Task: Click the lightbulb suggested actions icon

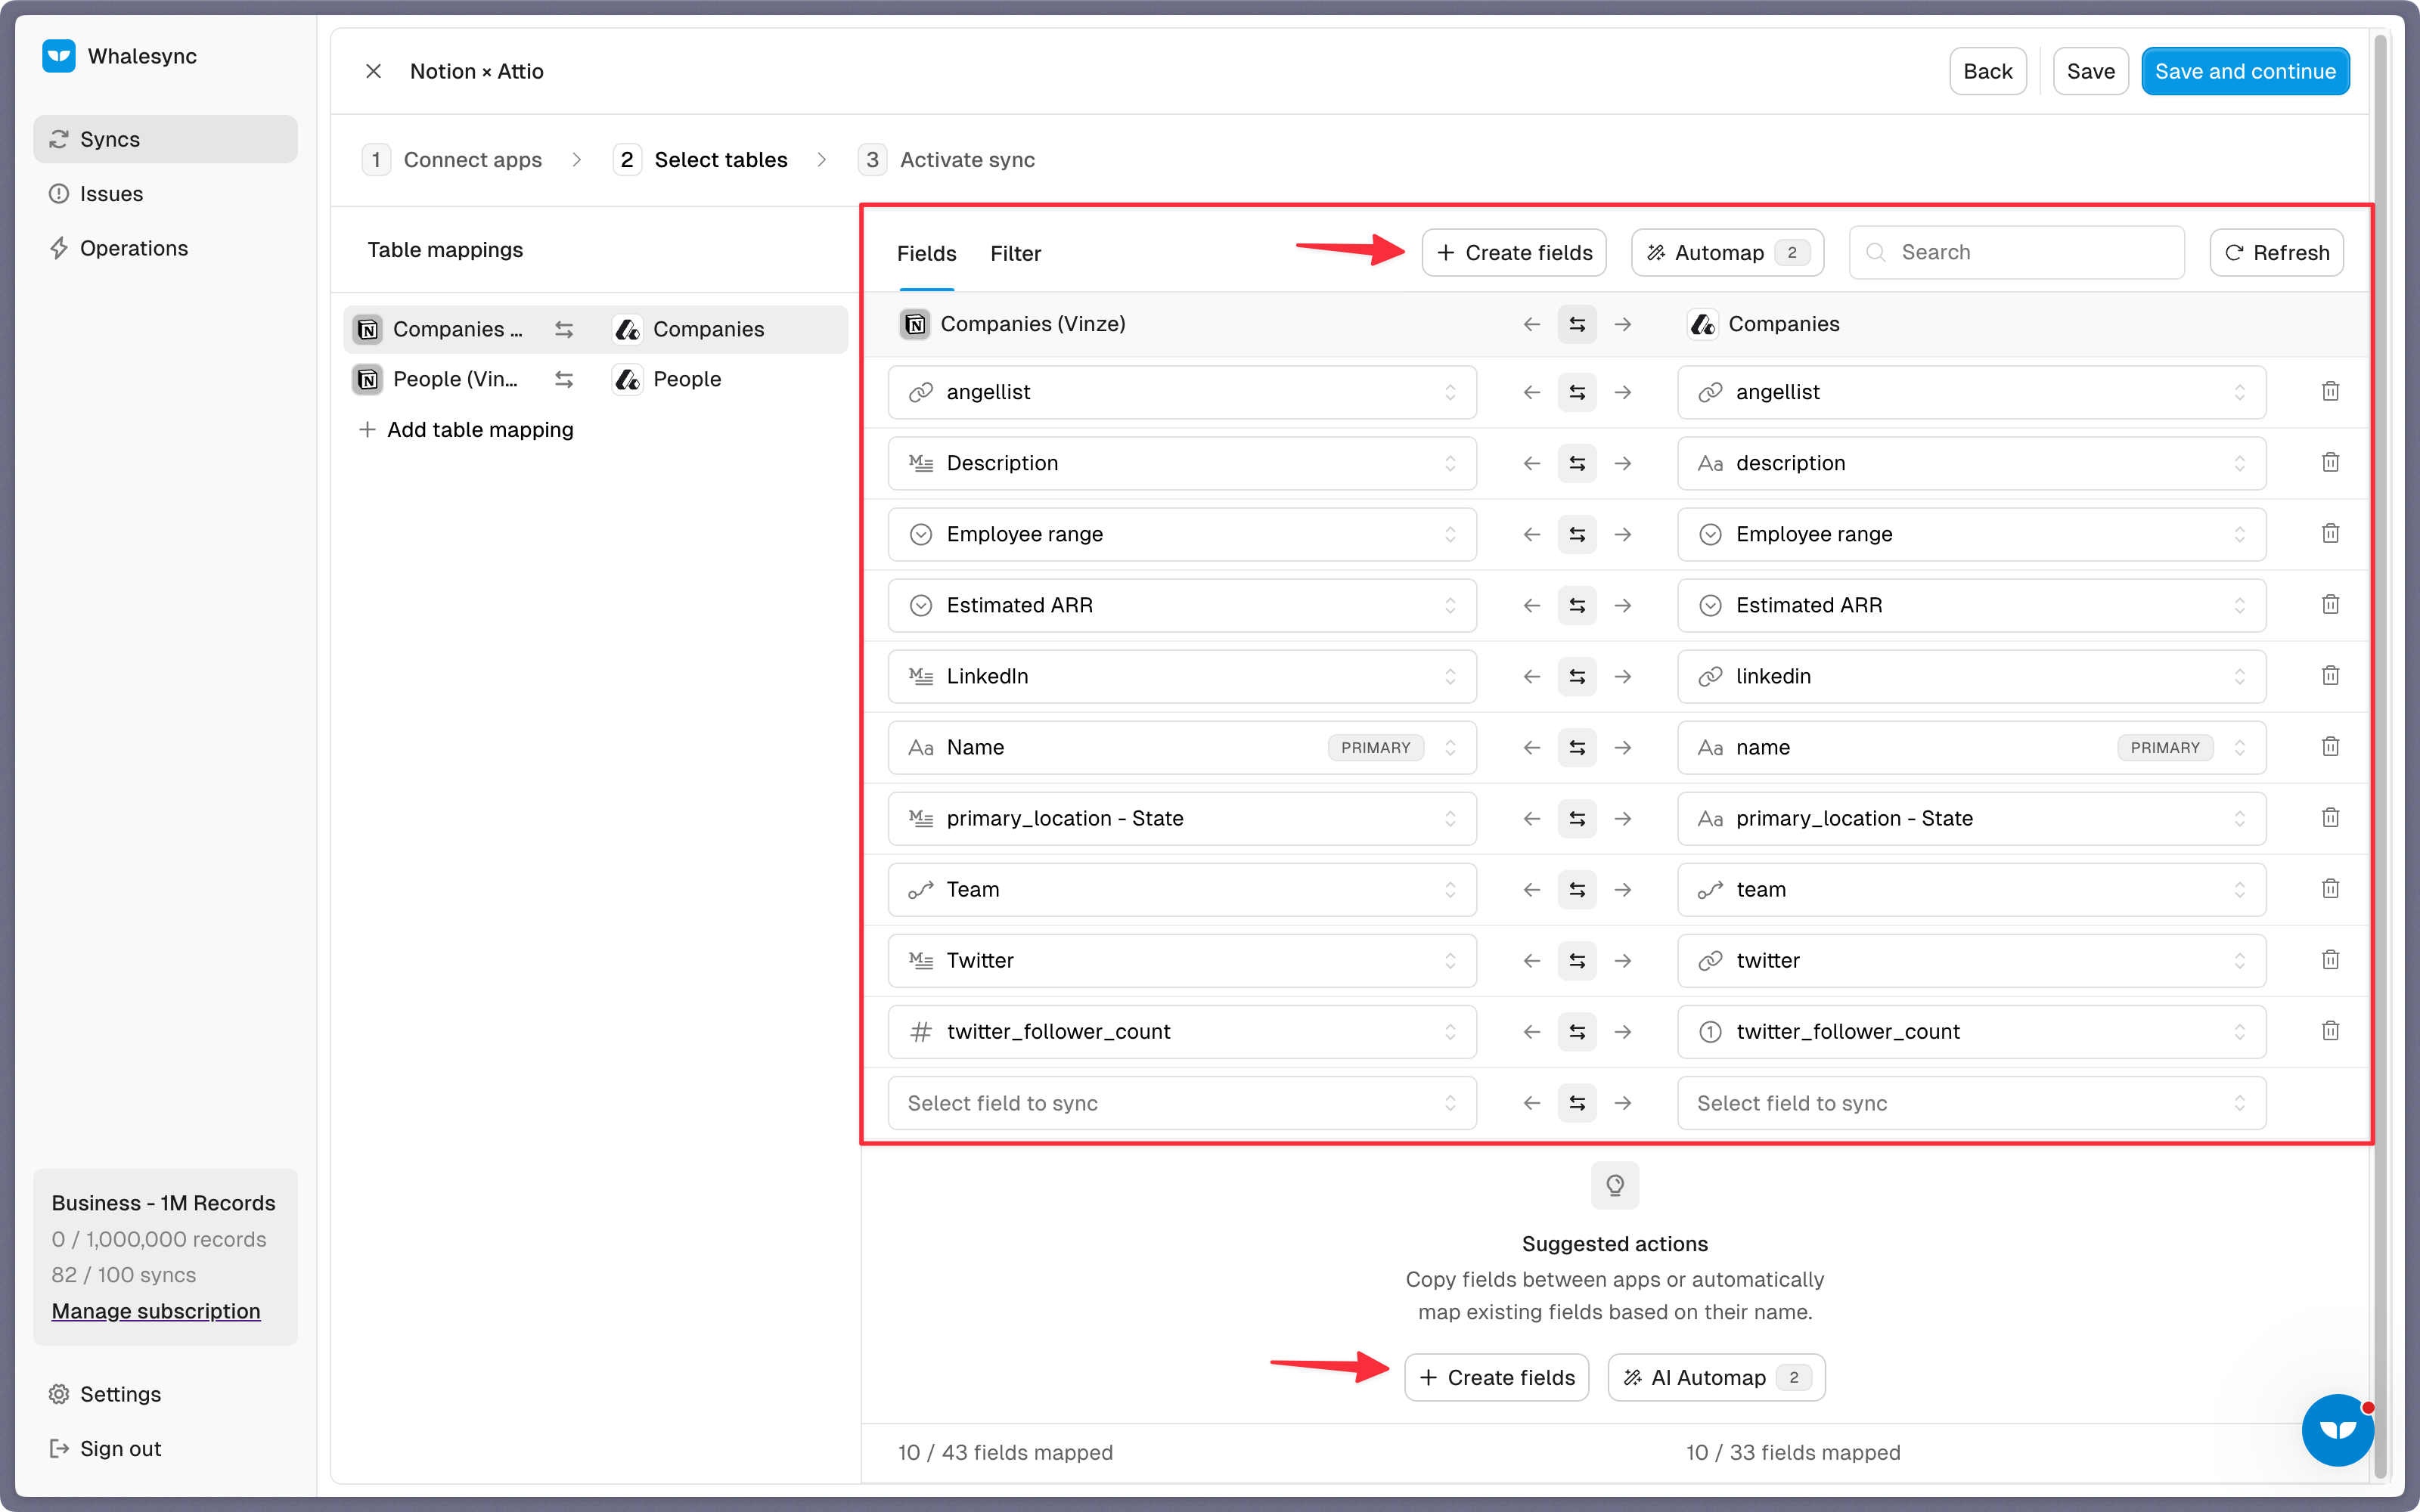Action: click(x=1615, y=1185)
